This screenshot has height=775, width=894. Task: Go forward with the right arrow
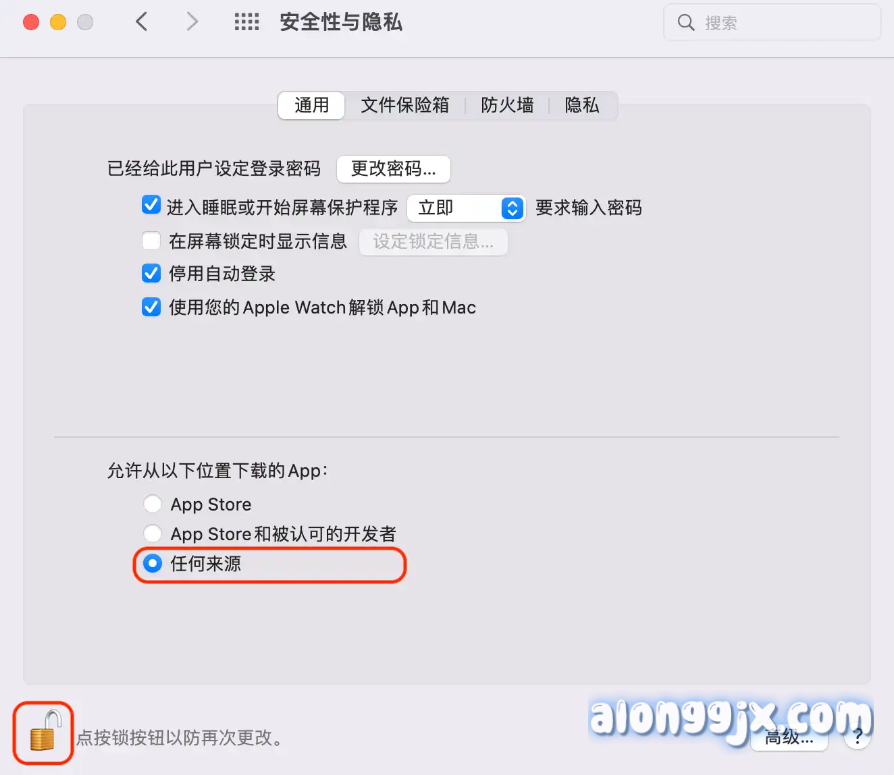tap(192, 22)
